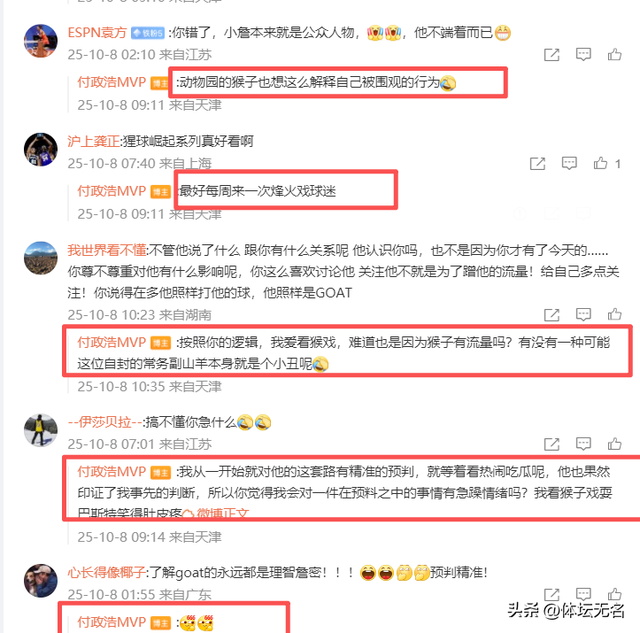
Task: Reply to 沪上龚正's comment via bubble icon
Action: (569, 163)
